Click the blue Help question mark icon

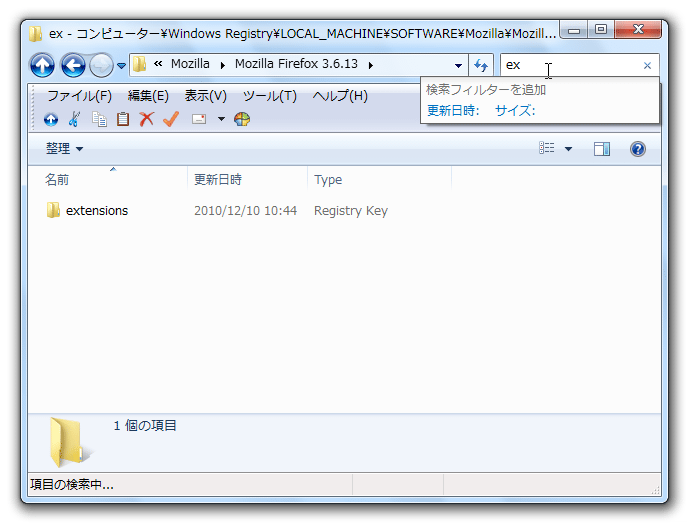tap(638, 149)
